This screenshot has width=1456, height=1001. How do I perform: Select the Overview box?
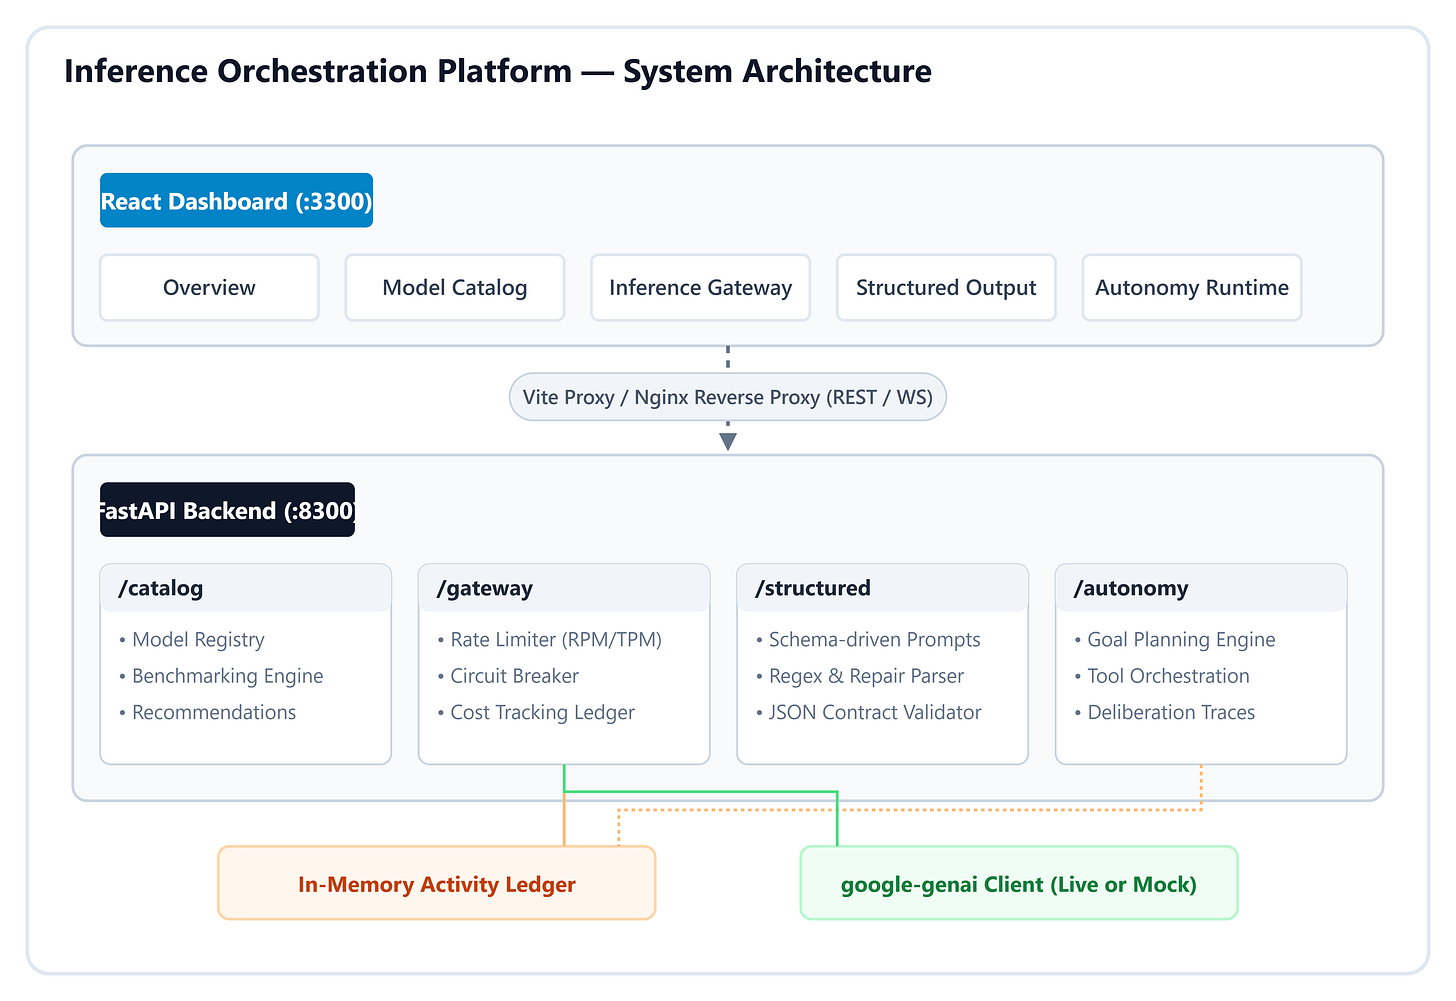click(x=209, y=288)
